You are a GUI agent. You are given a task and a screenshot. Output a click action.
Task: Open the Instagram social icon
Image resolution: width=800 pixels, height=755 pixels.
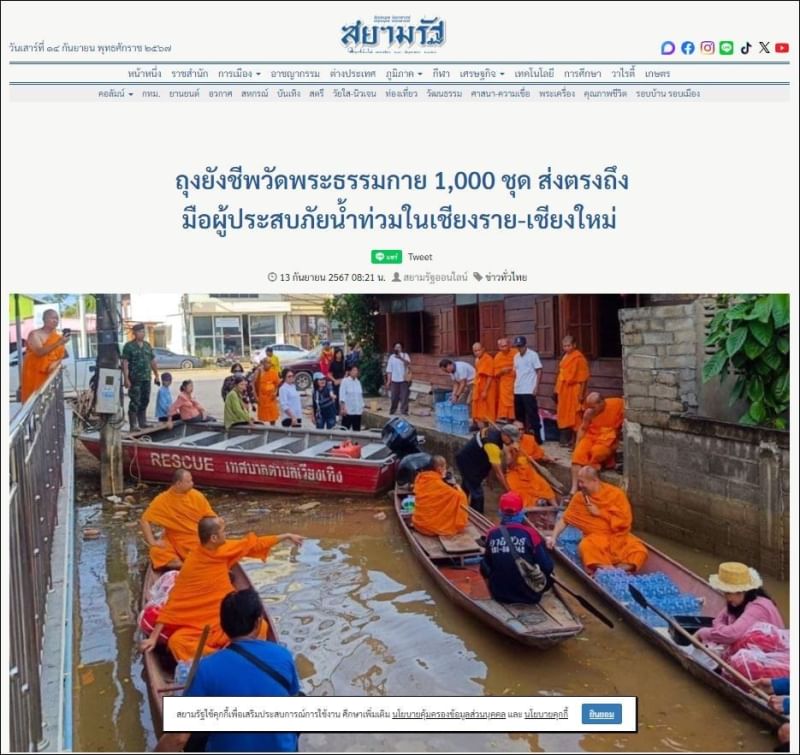[707, 48]
